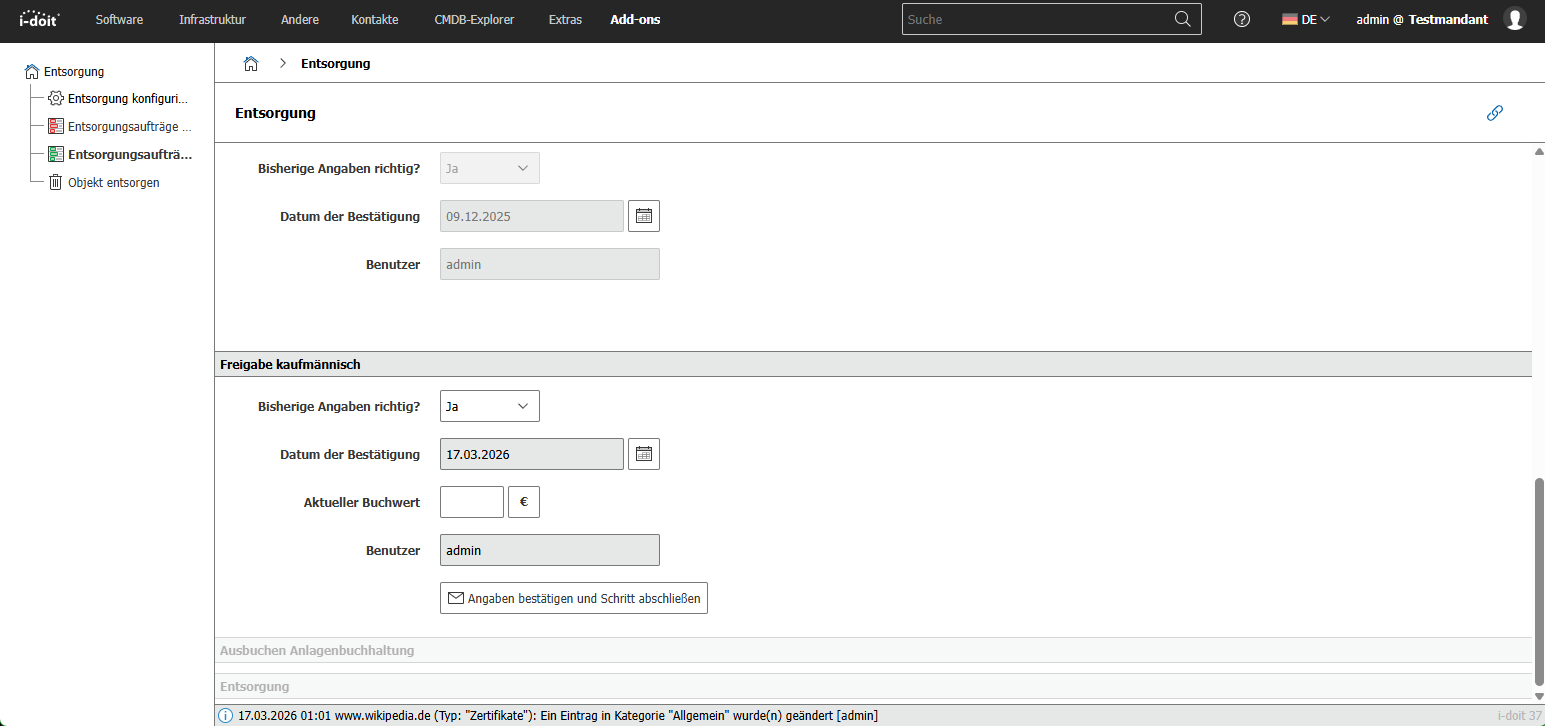1545x726 pixels.
Task: Click inside the Aktueller Buchwert input field
Action: (471, 502)
